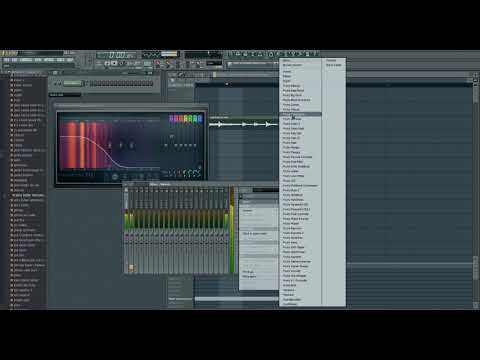
Task: Toggle the first step button in the step sequencer
Action: tap(91, 83)
